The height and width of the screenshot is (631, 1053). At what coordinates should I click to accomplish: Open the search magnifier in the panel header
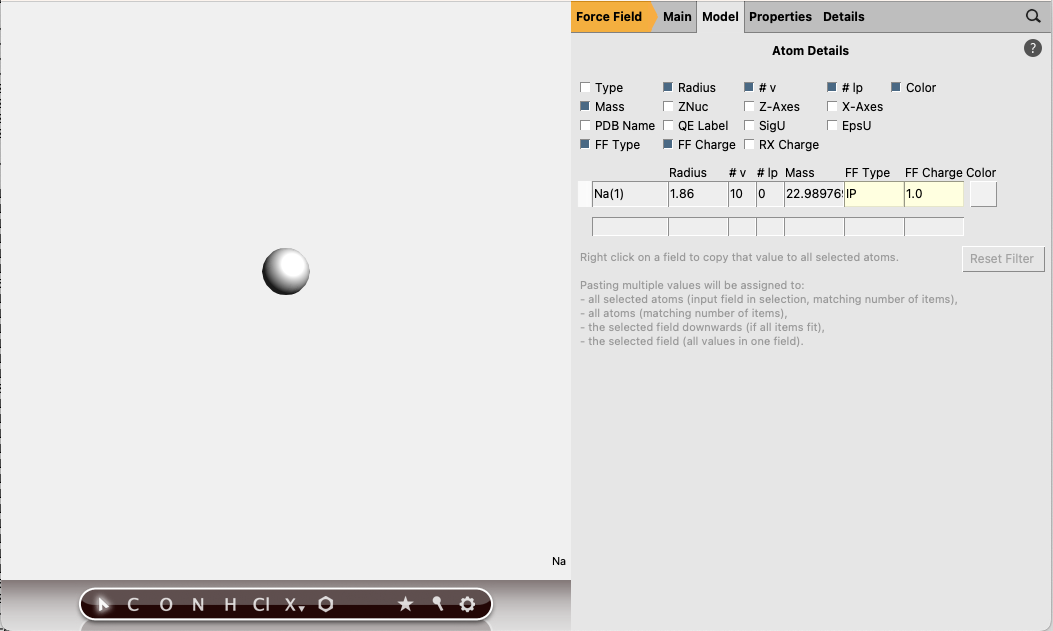(x=1035, y=16)
